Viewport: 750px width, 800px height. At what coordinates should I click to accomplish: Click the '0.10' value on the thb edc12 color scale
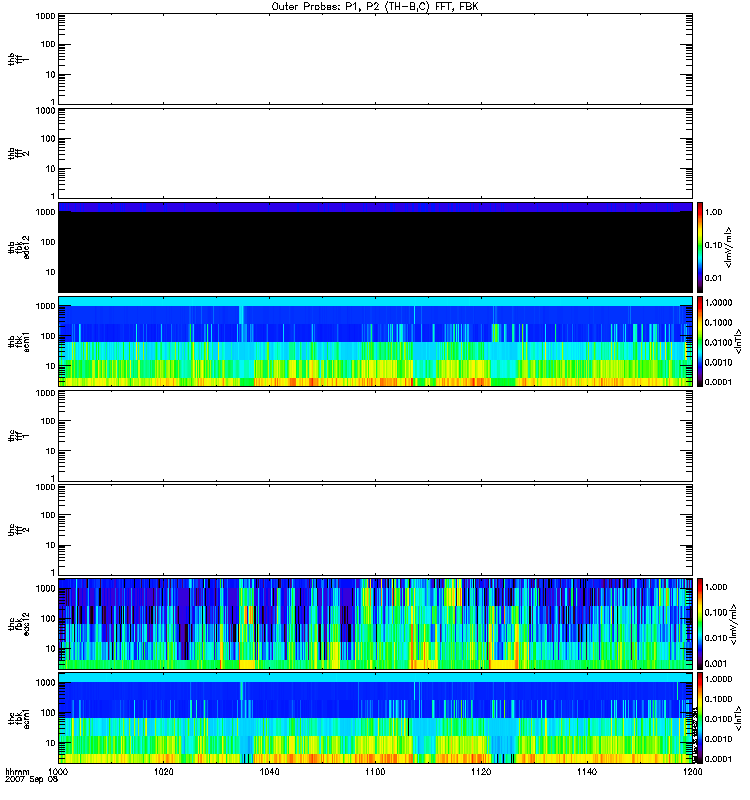pos(713,245)
